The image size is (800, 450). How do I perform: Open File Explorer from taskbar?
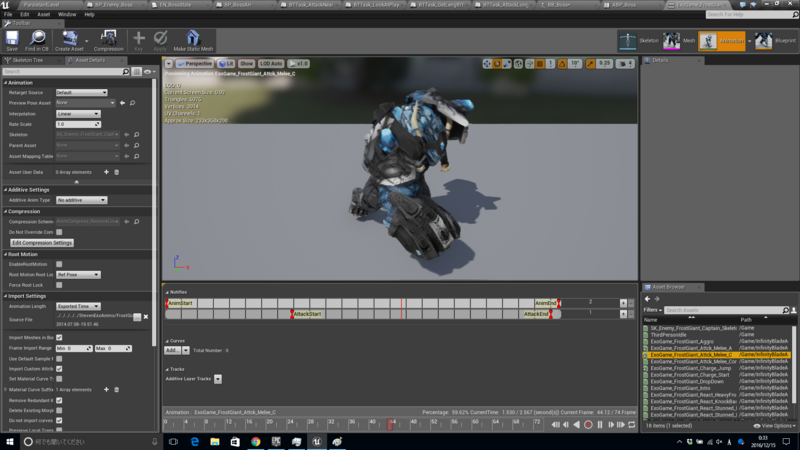click(x=215, y=442)
